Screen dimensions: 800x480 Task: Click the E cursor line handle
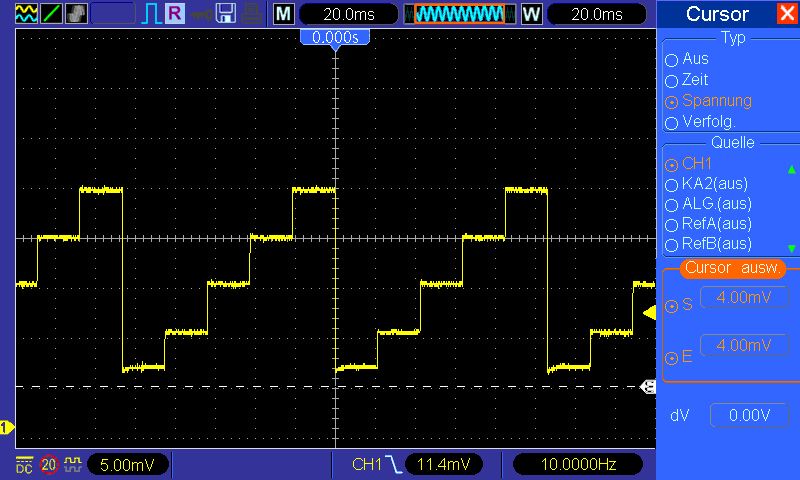[x=648, y=387]
